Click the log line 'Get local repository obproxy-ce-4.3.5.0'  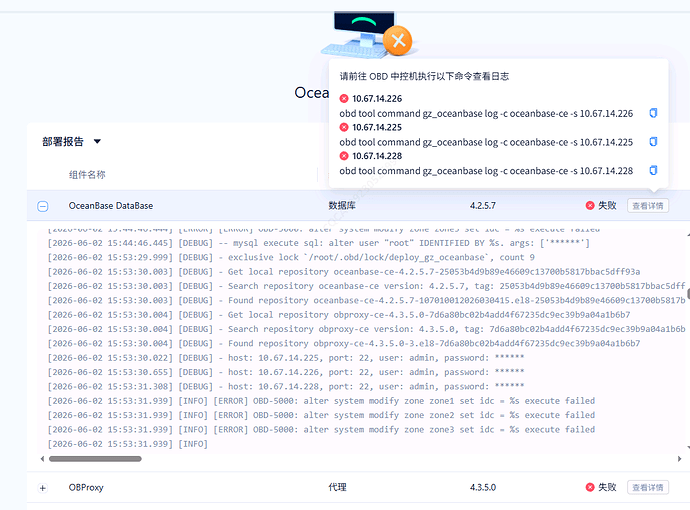click(x=339, y=315)
